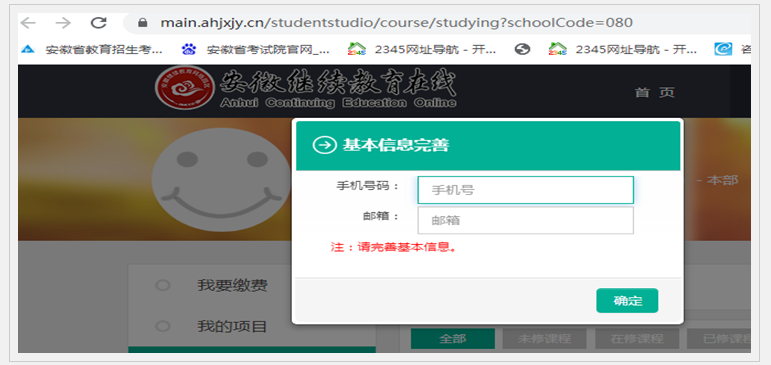Click the browser forward arrow
This screenshot has width=771, height=365.
tap(63, 23)
